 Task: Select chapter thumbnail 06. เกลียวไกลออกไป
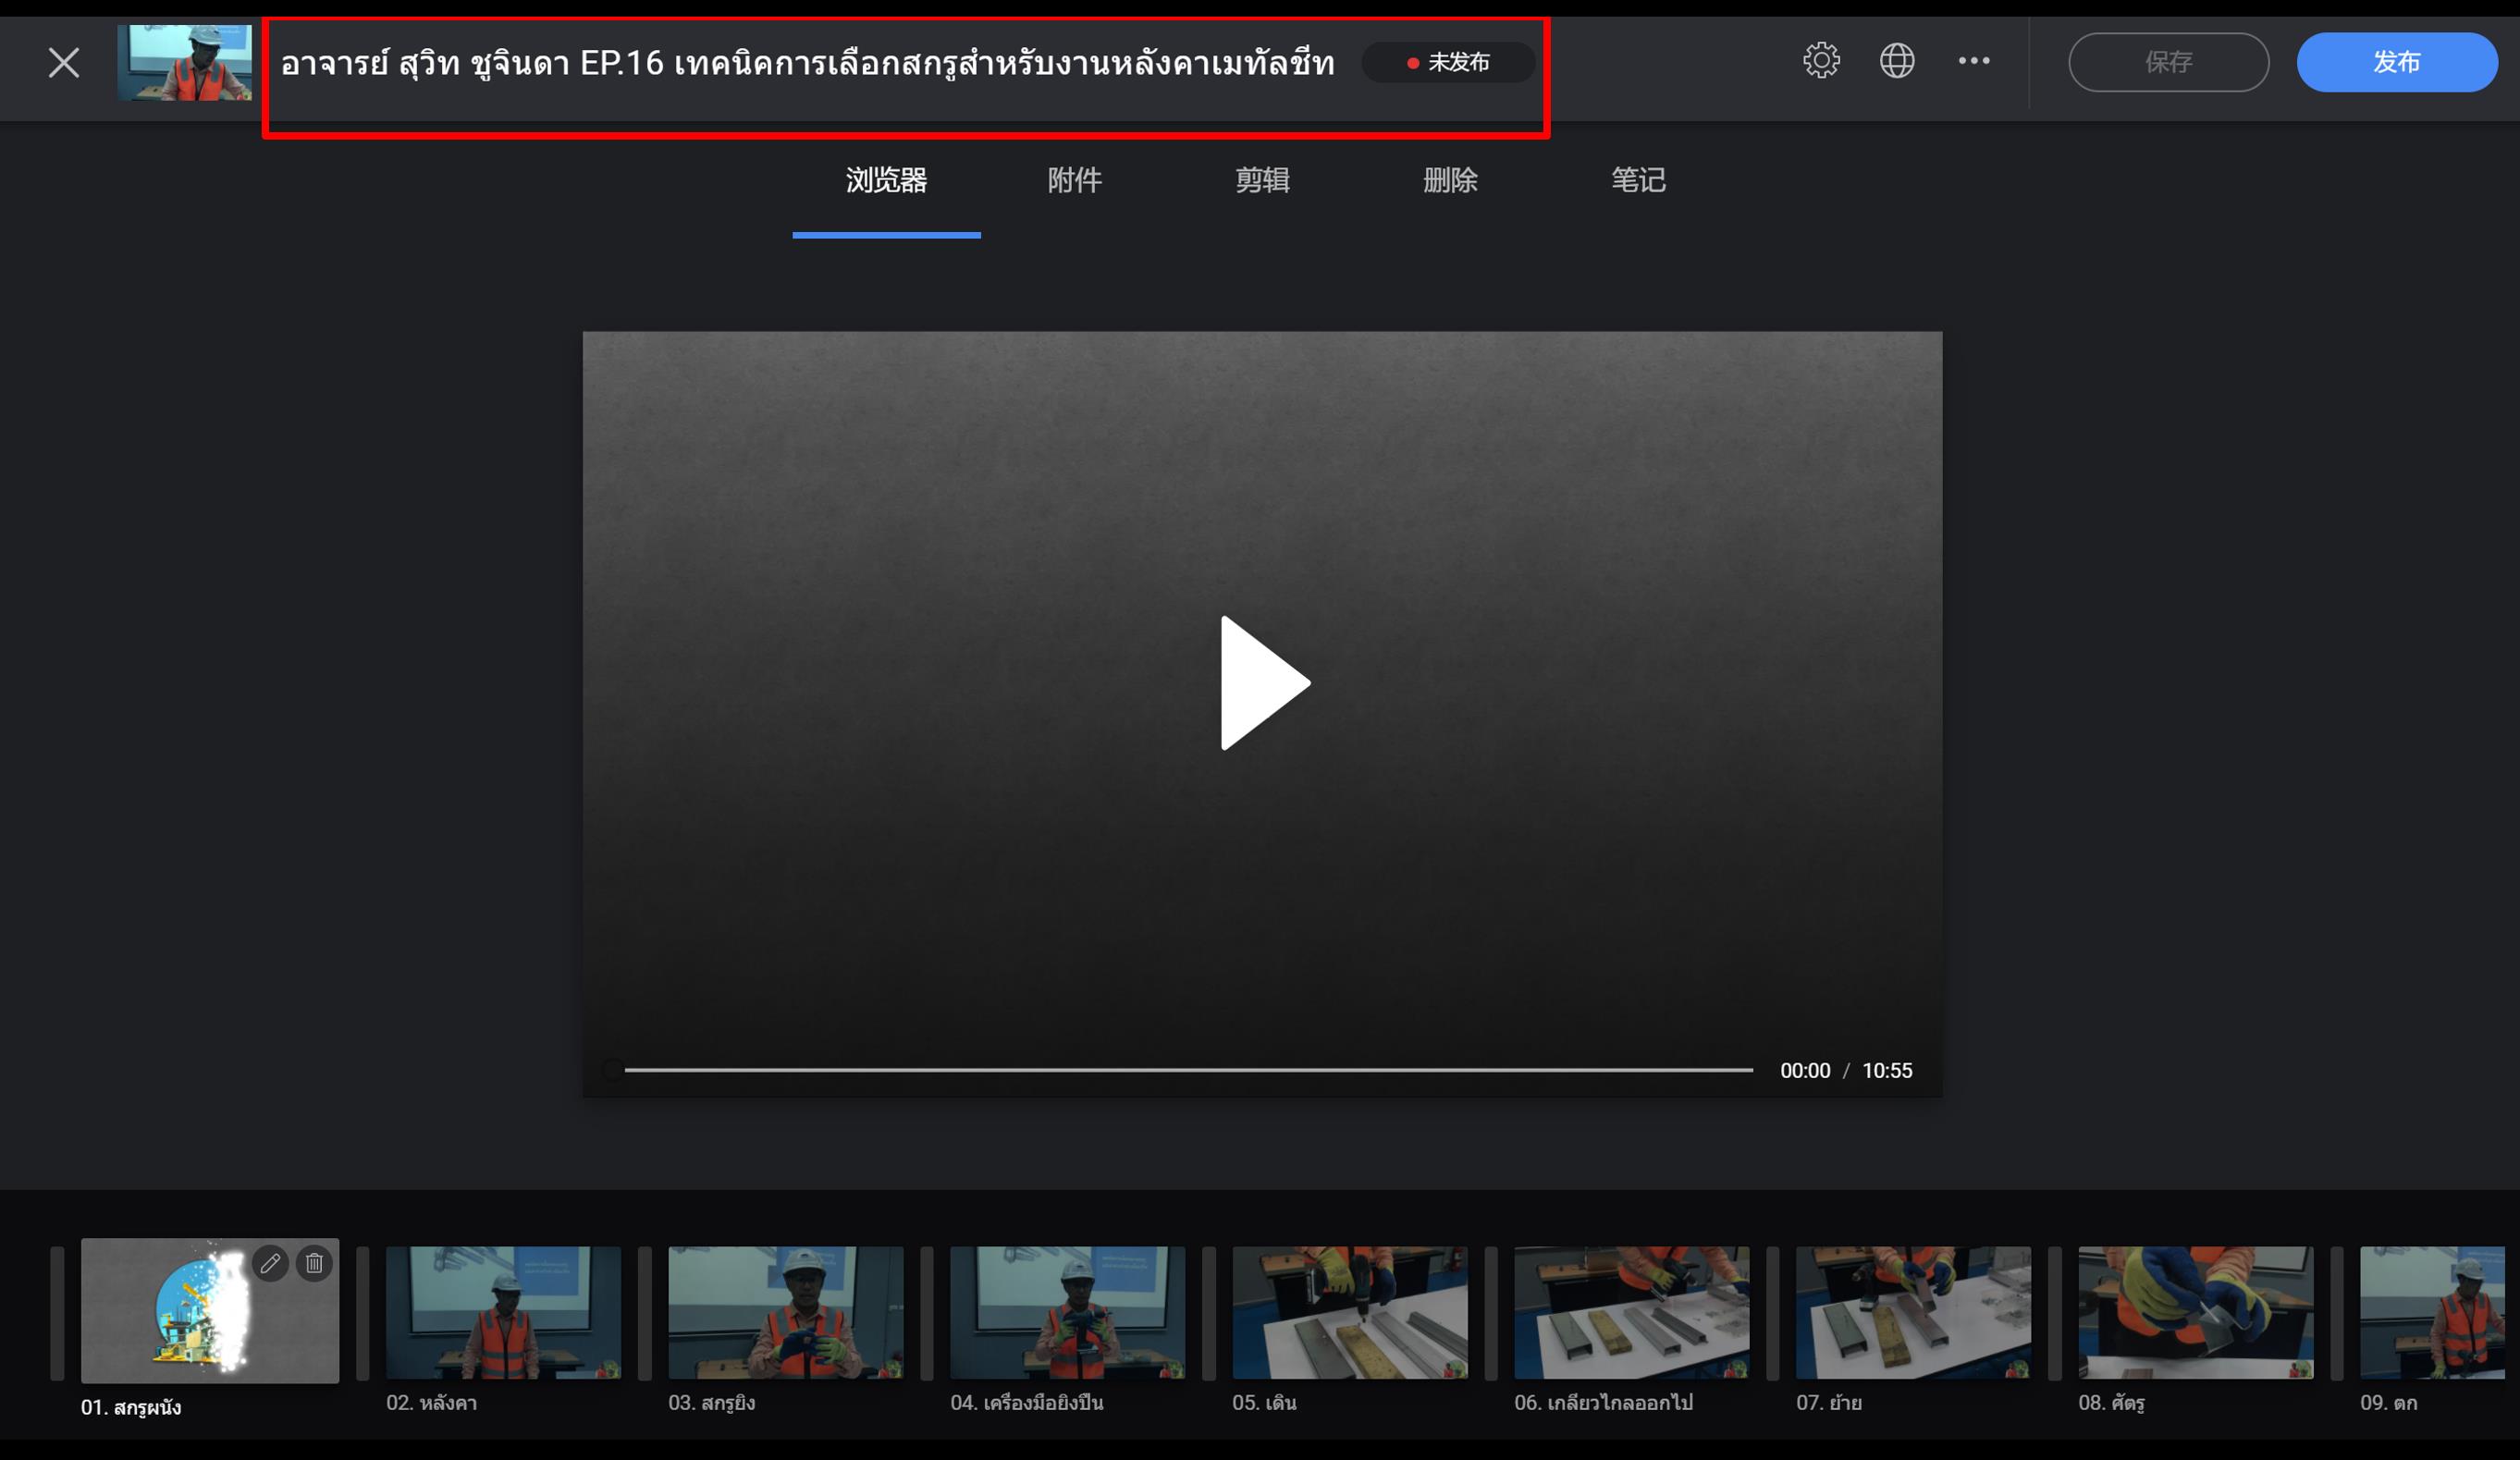click(x=1631, y=1312)
